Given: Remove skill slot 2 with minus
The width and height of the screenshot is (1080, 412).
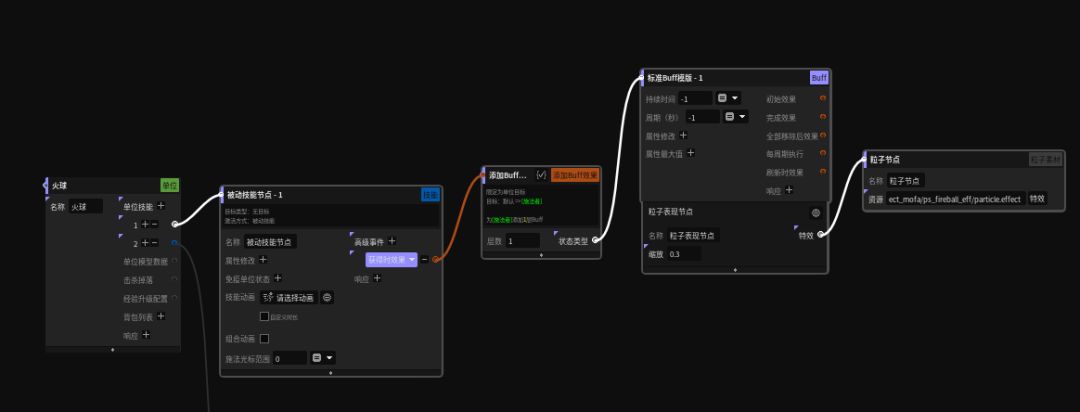Looking at the screenshot, I should coord(154,243).
